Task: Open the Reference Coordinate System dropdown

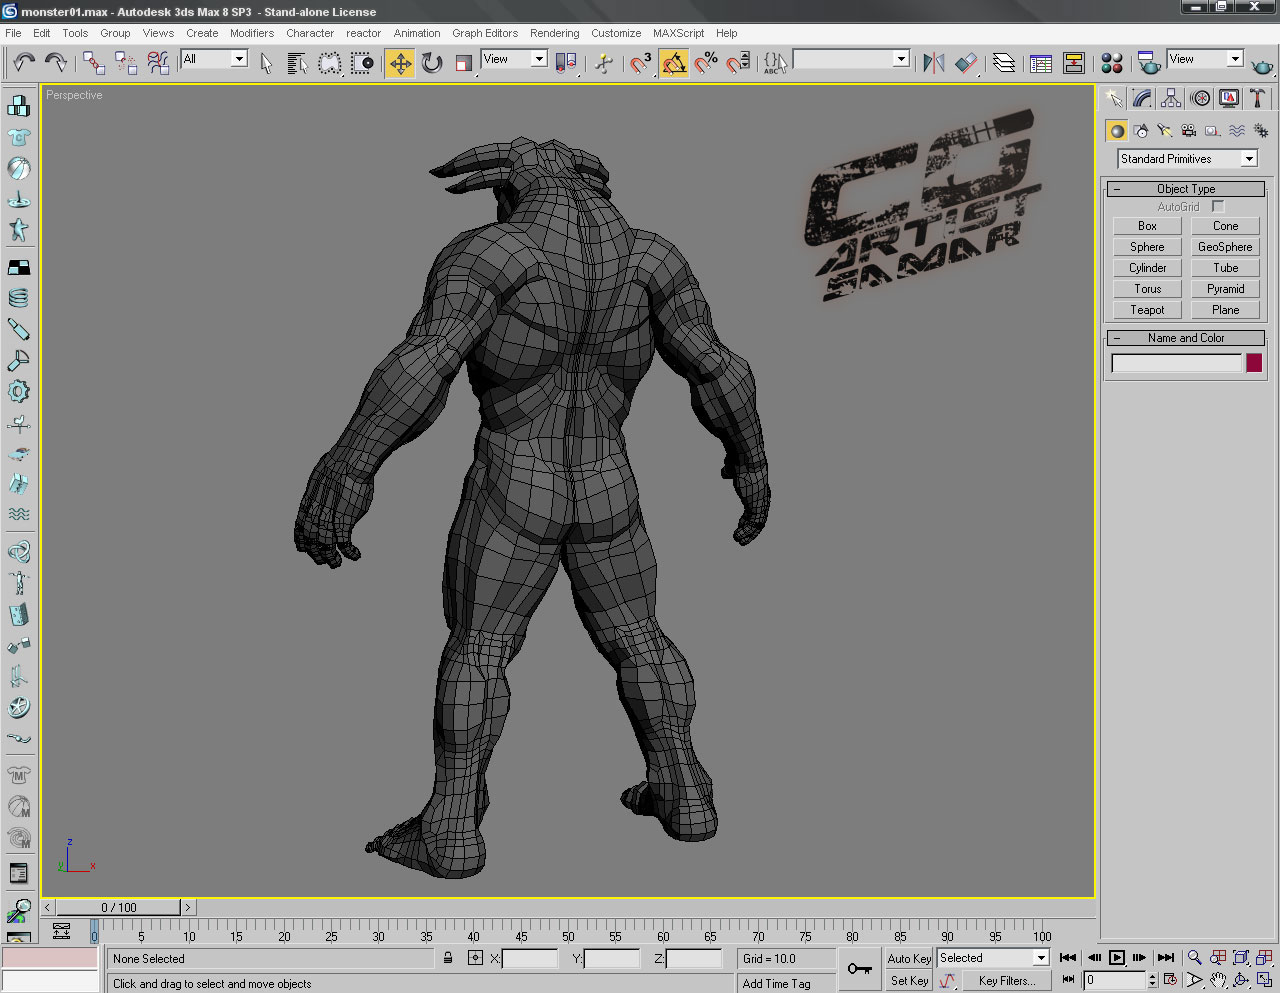Action: click(513, 58)
